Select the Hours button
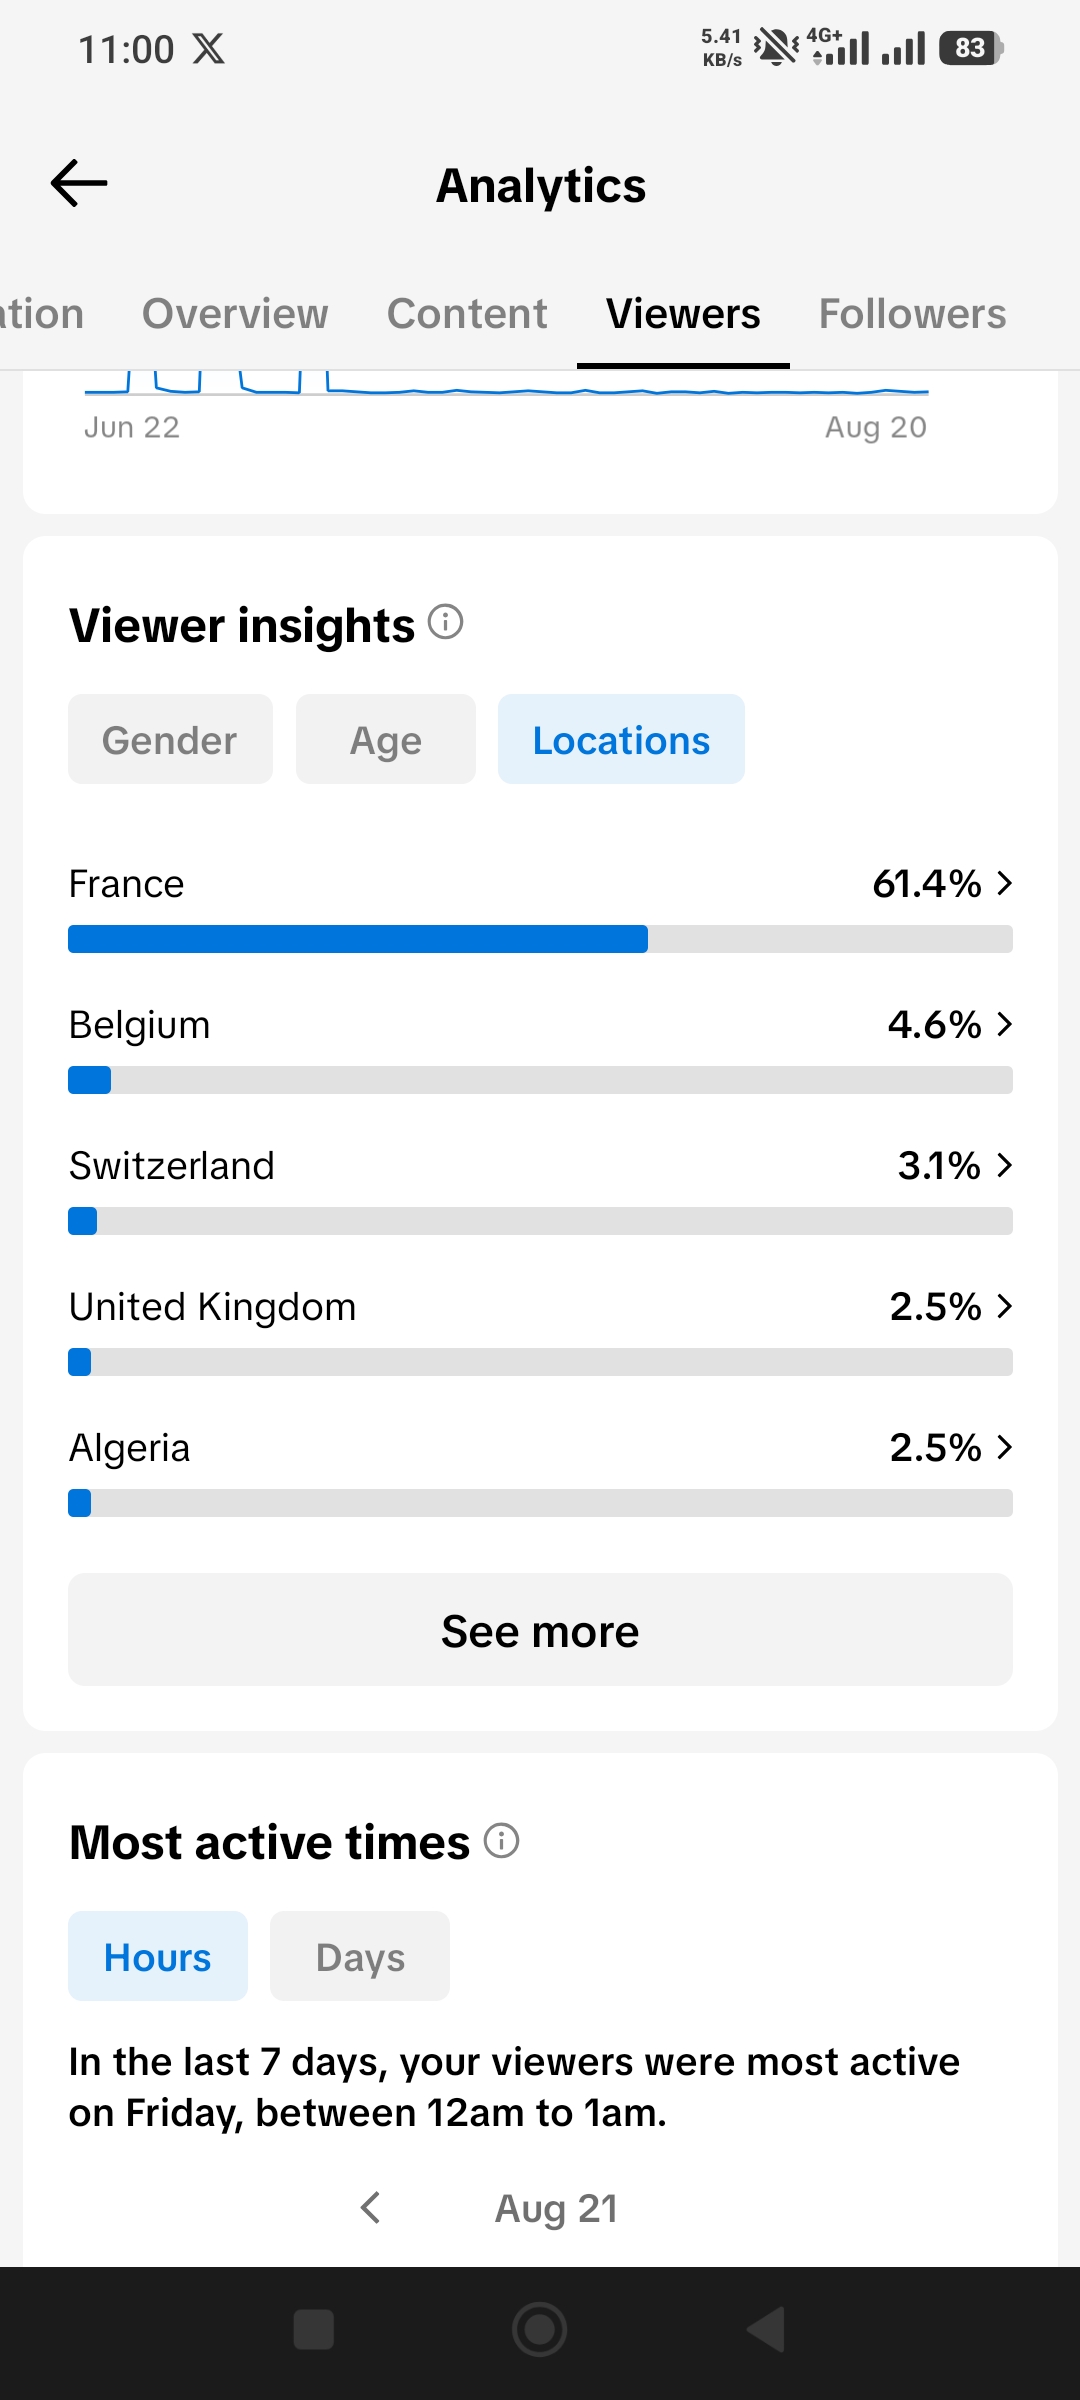The width and height of the screenshot is (1080, 2400). point(158,1956)
